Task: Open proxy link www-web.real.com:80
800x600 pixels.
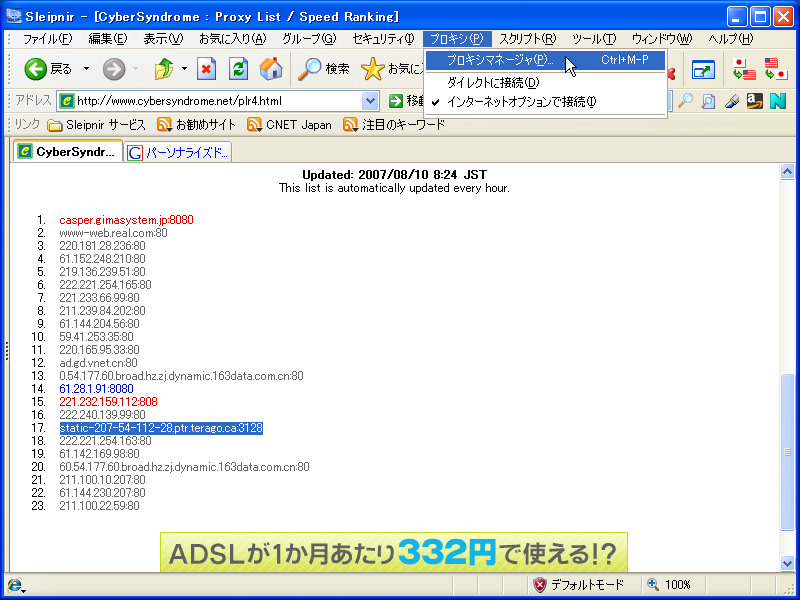Action: [113, 233]
